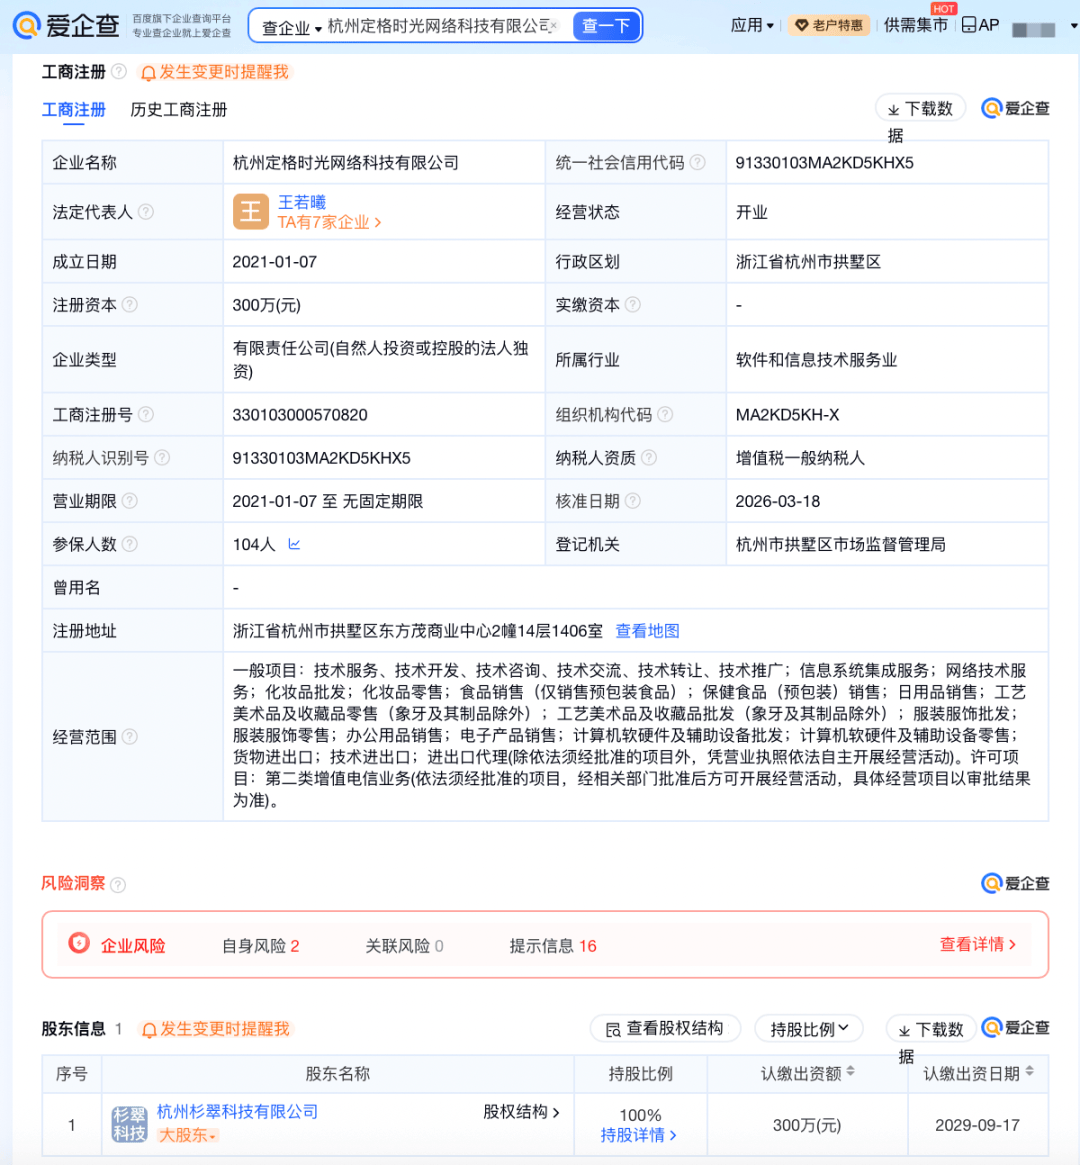This screenshot has height=1165, width=1080.
Task: Click the 爱企查 logo in header
Action: [66, 25]
